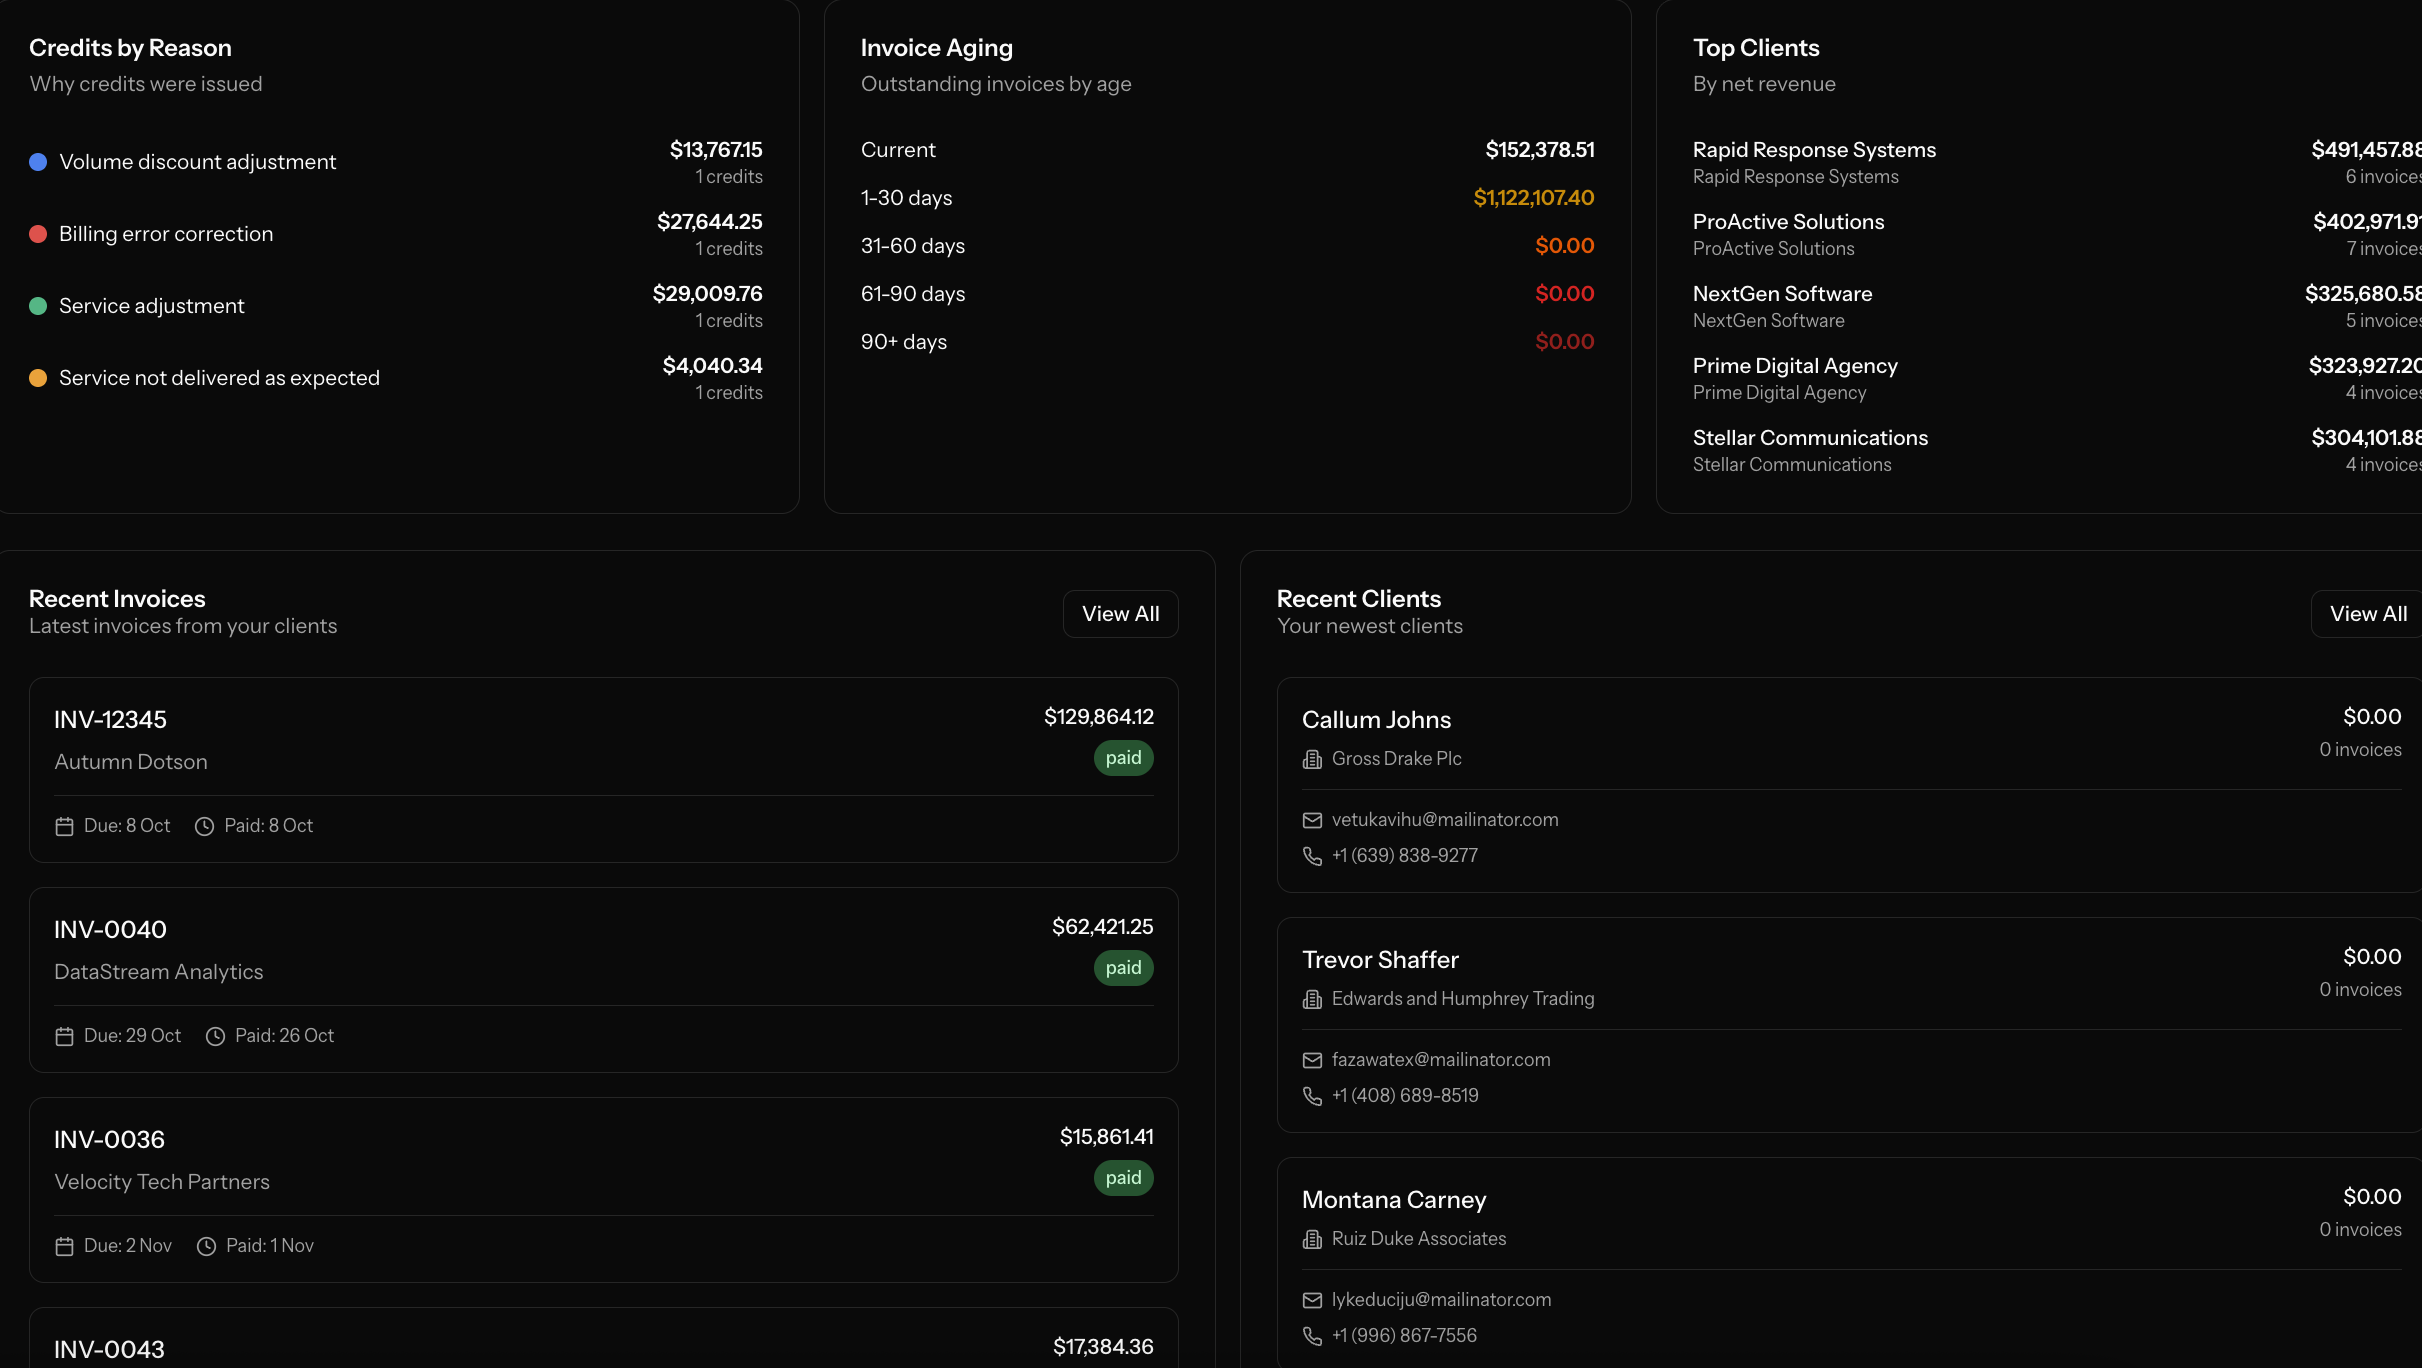Screen dimensions: 2422x1368
Task: Click building icon next to Gross Drake Plc
Action: [x=1312, y=759]
